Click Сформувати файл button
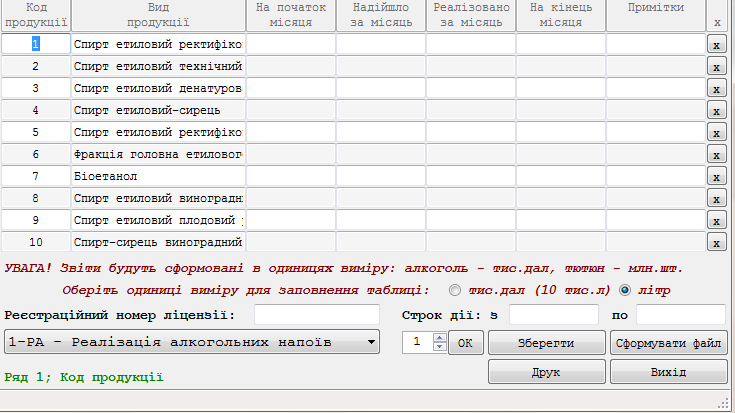 pyautogui.click(x=668, y=342)
